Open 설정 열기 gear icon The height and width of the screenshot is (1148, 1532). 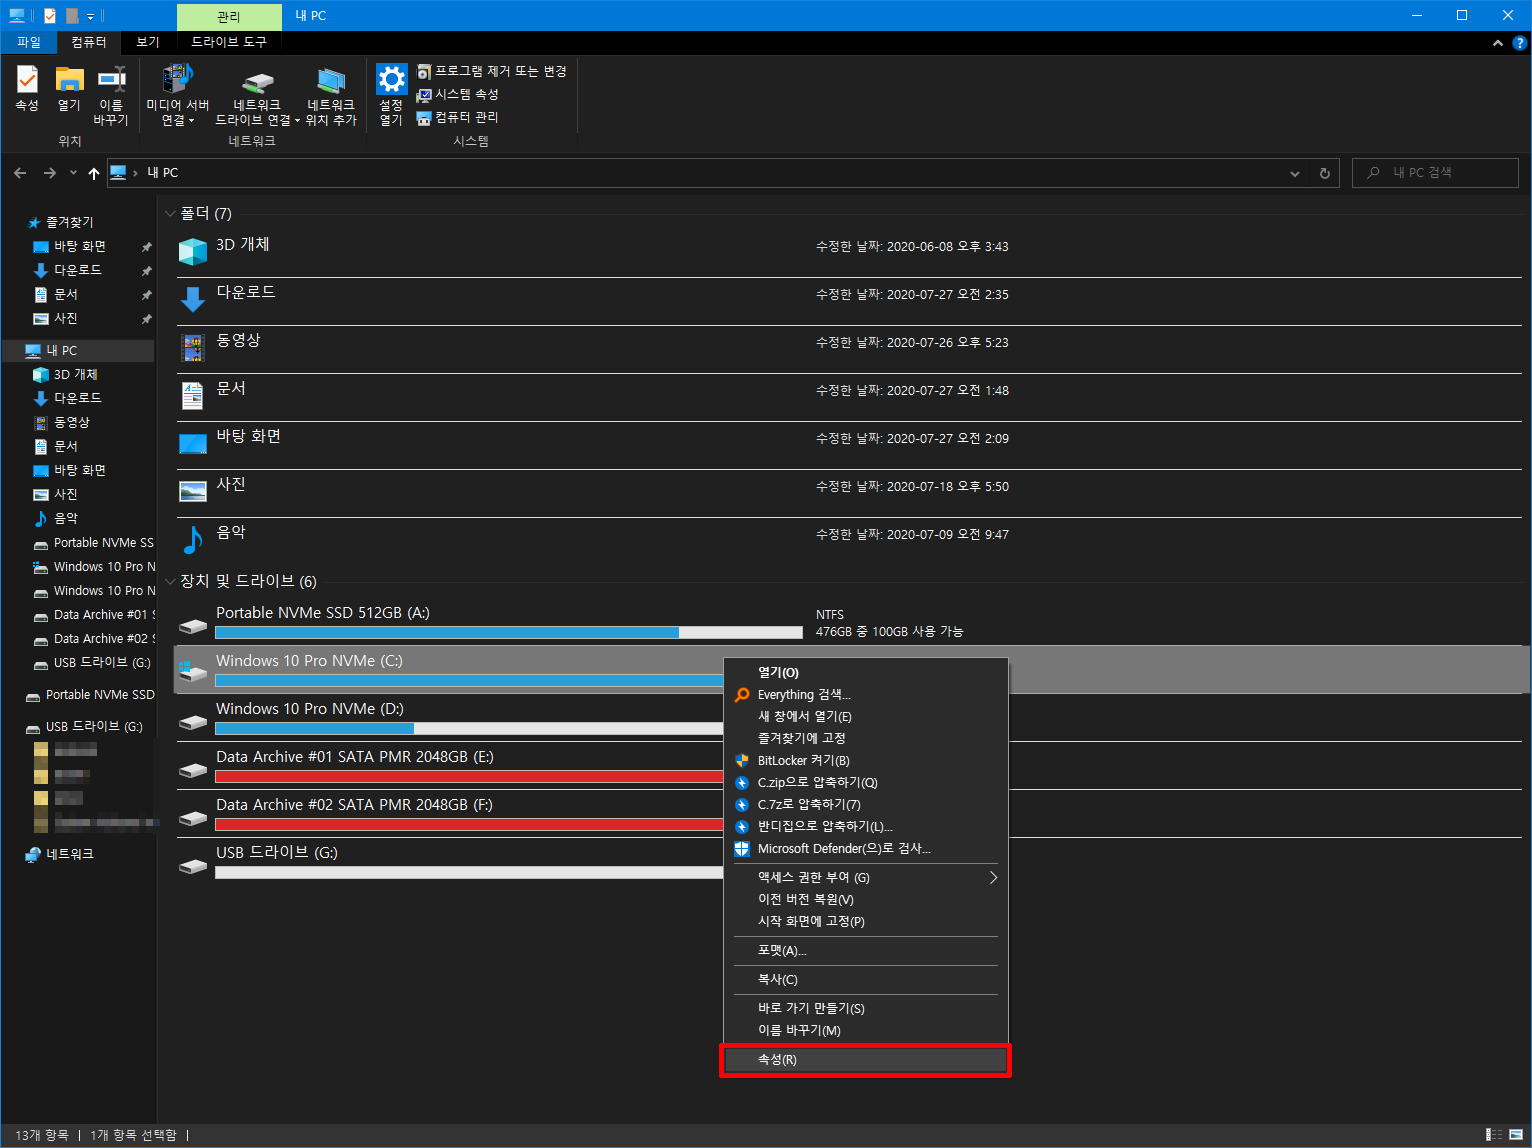coord(391,96)
